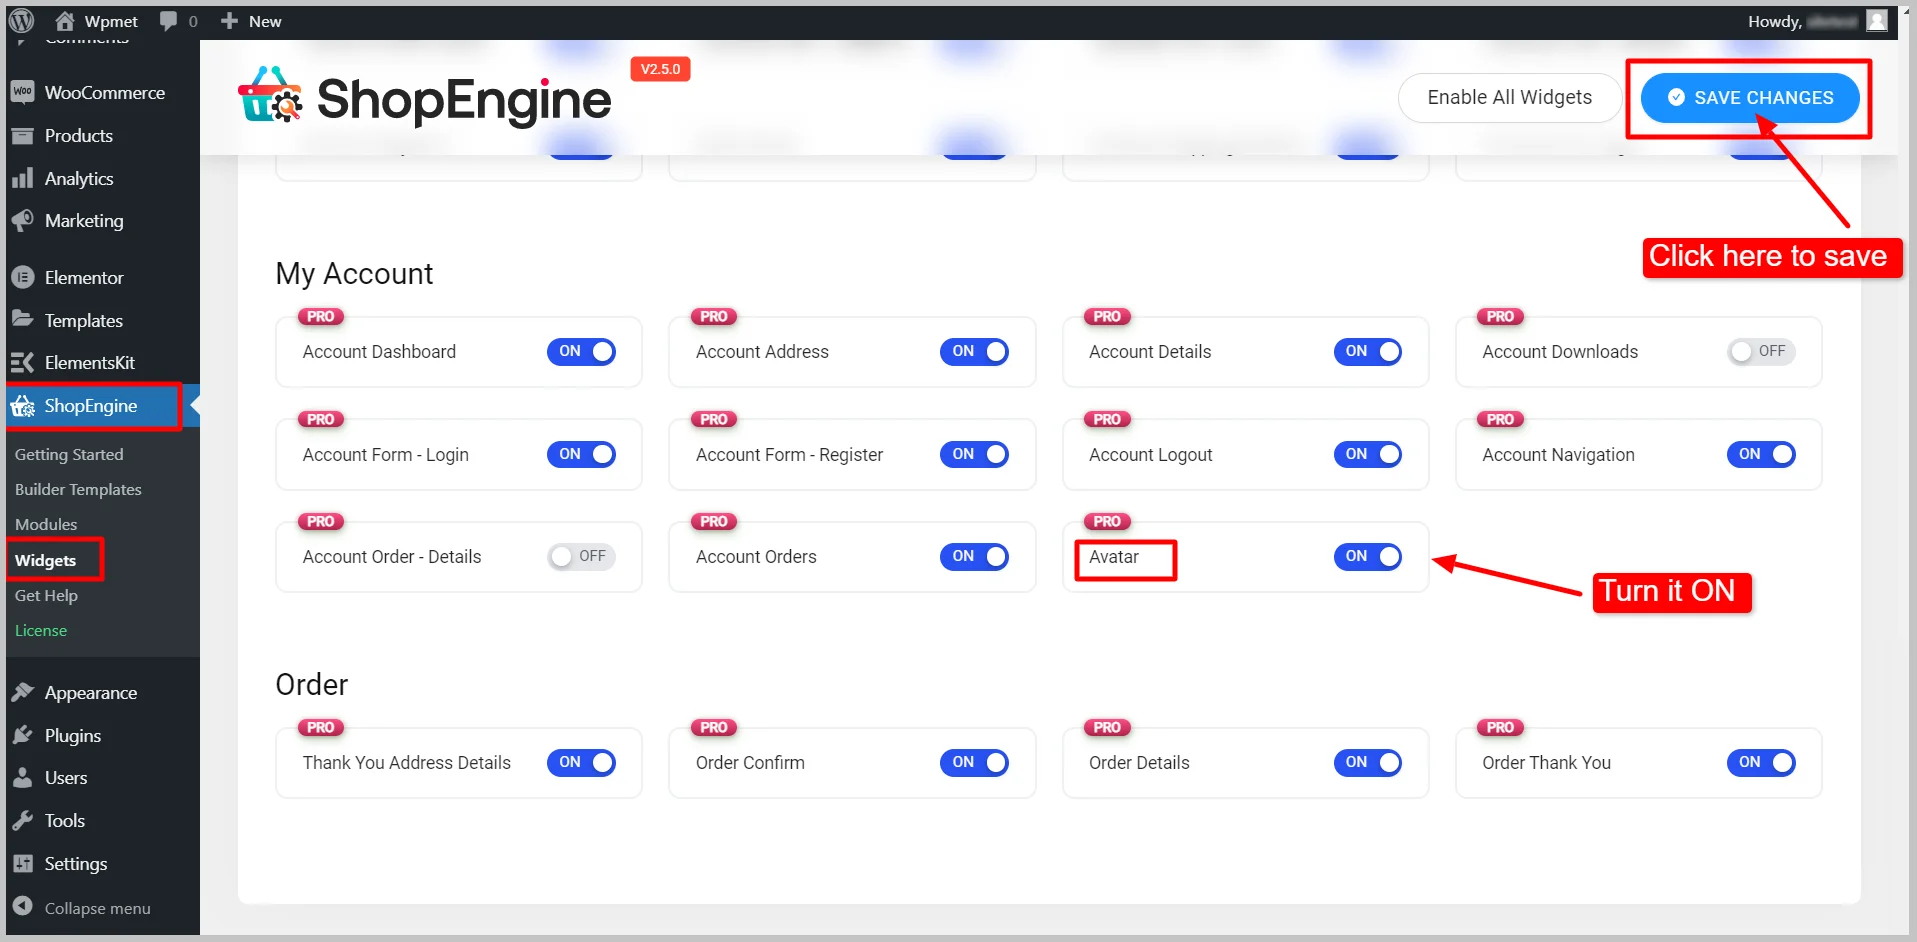Click the Collapse menu arrow icon
The height and width of the screenshot is (942, 1917).
coord(23,906)
